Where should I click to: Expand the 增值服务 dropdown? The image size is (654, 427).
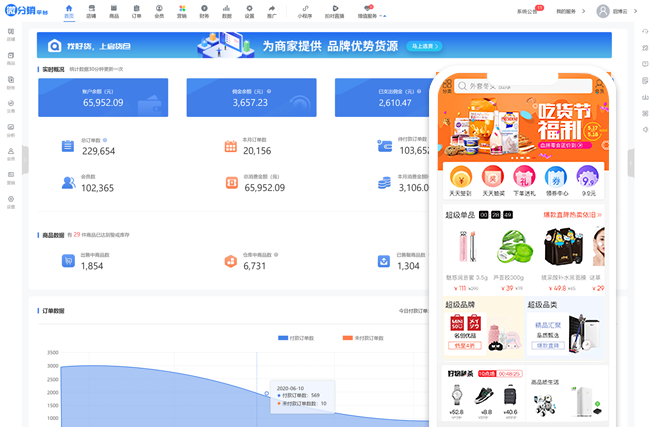369,12
